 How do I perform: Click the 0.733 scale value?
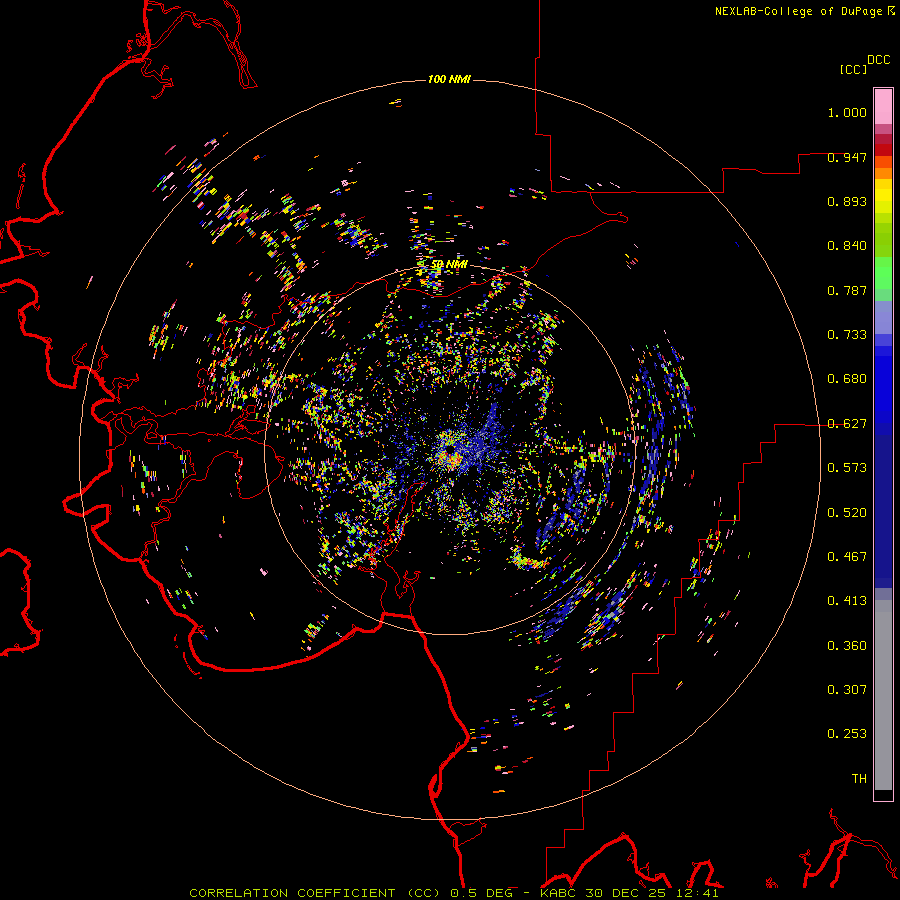(x=847, y=335)
